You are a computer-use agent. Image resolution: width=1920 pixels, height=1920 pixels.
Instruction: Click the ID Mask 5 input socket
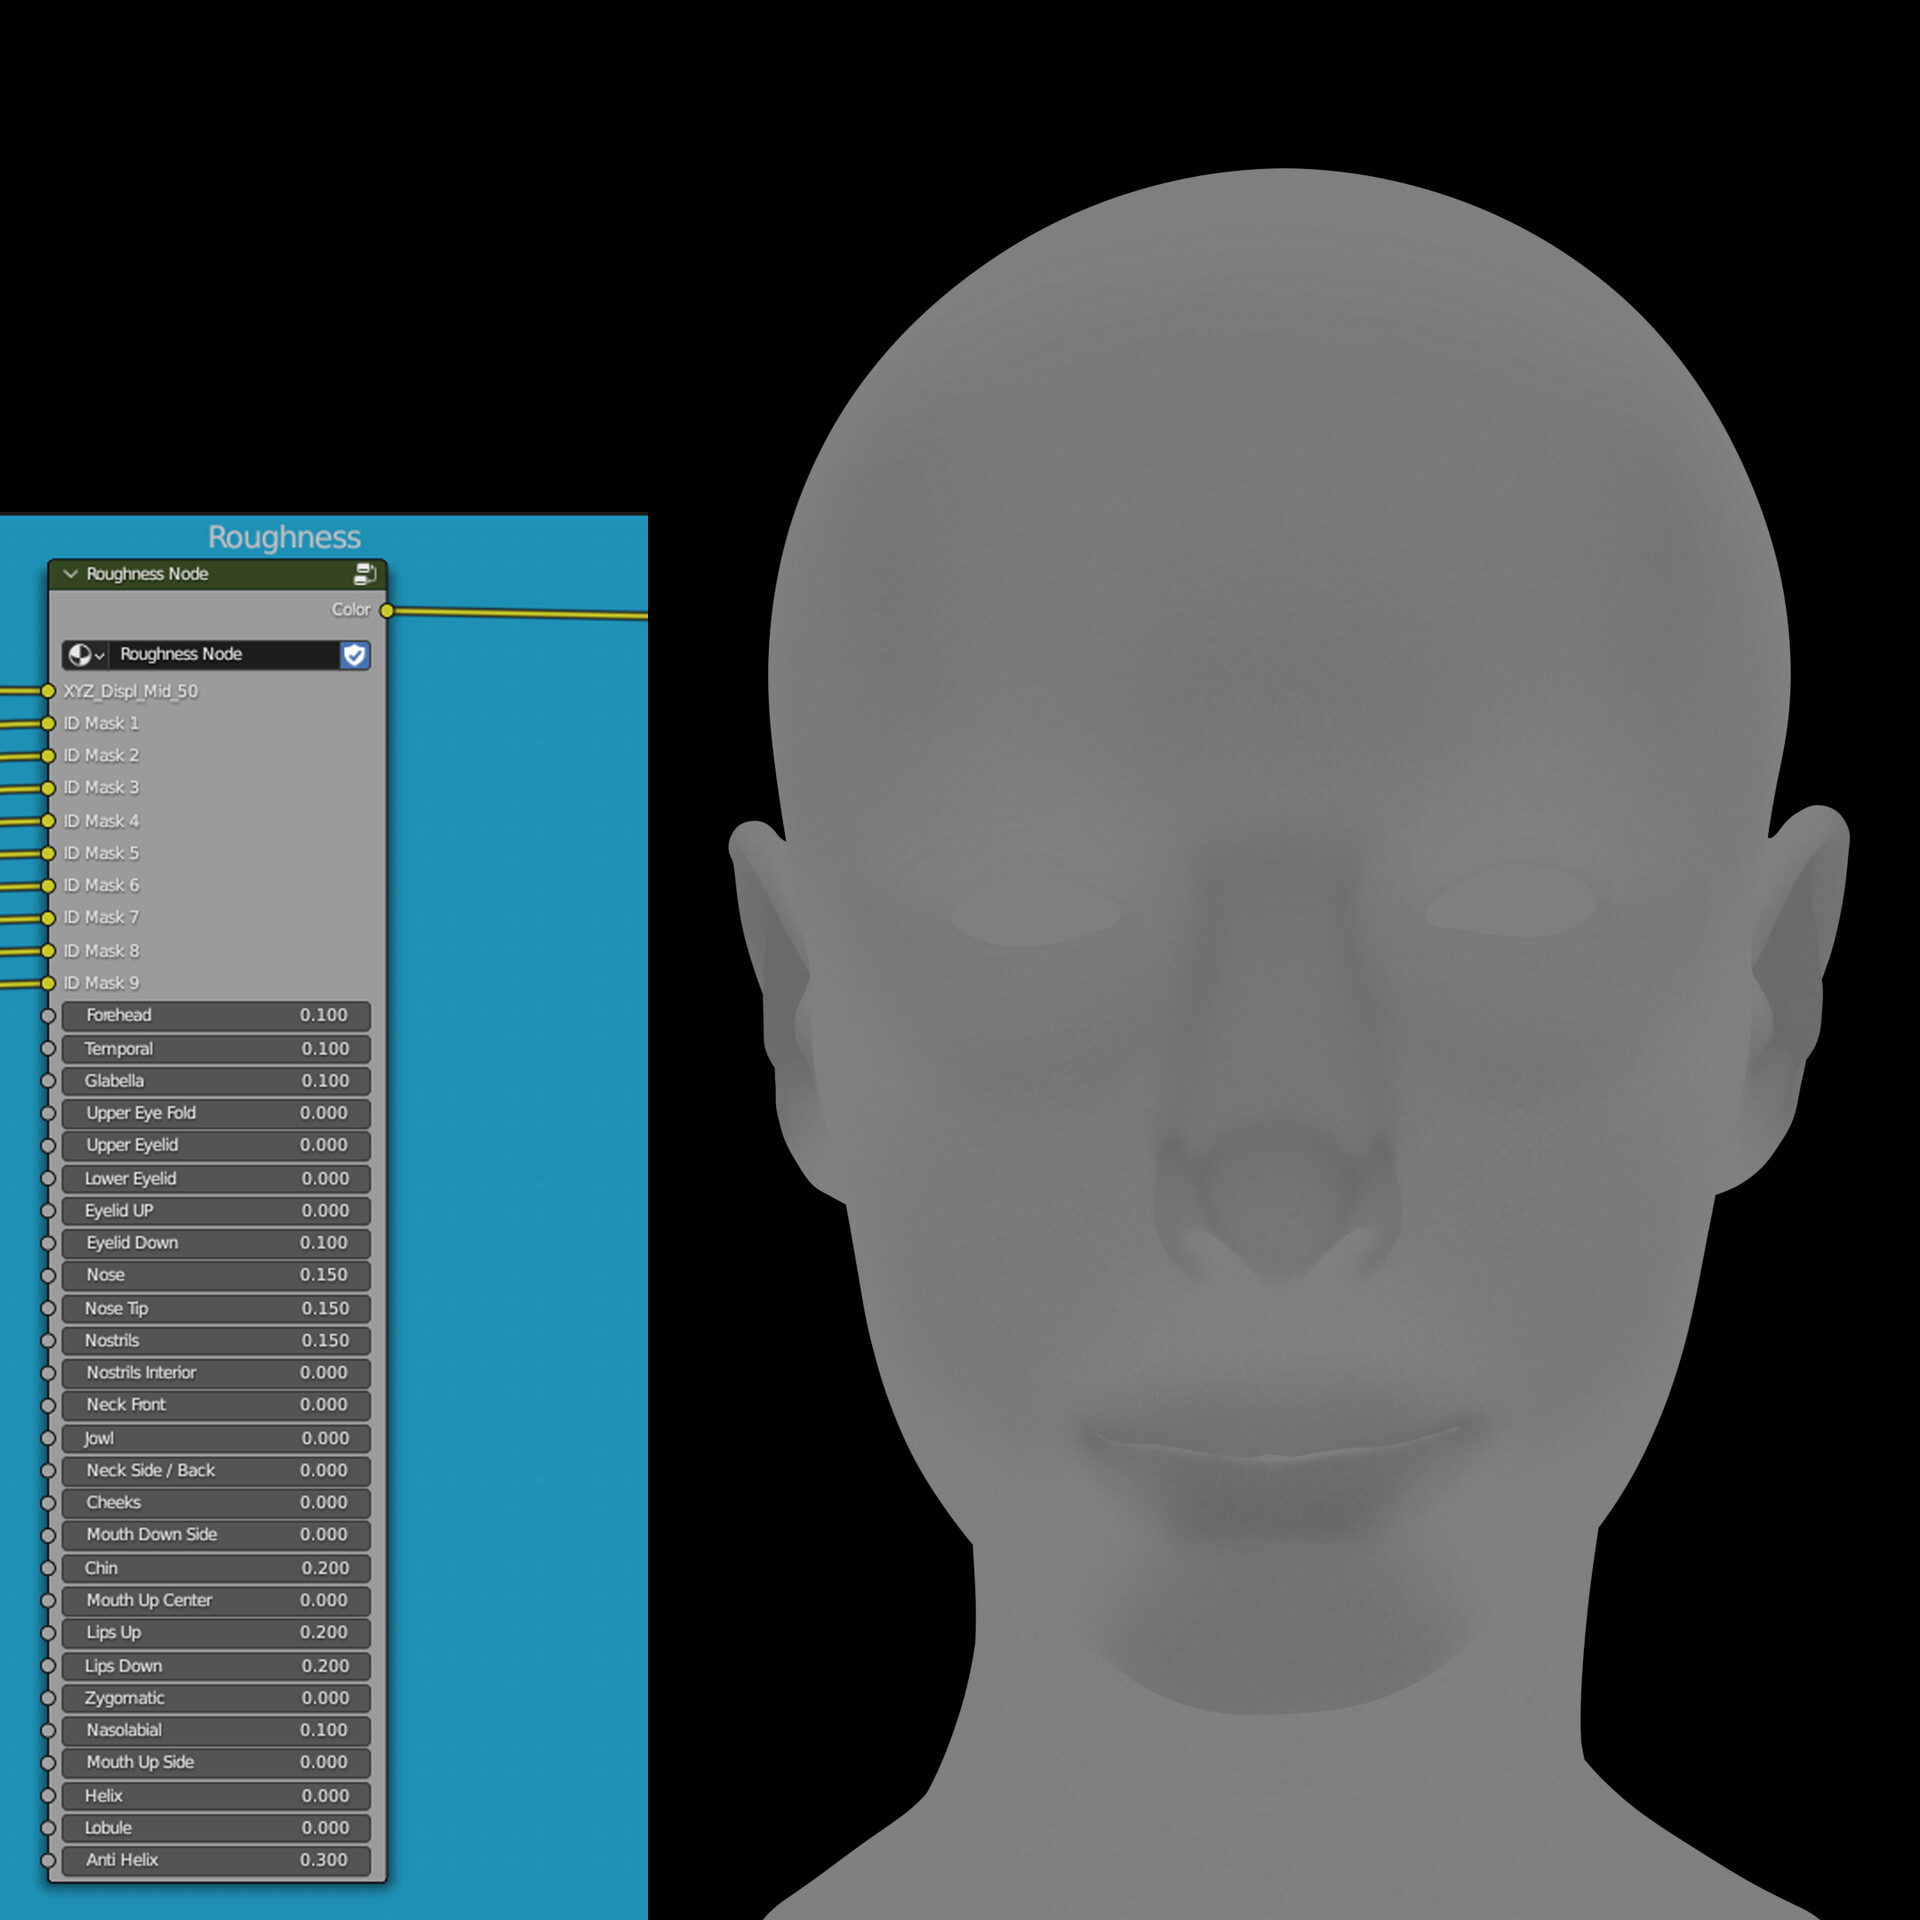pyautogui.click(x=48, y=853)
